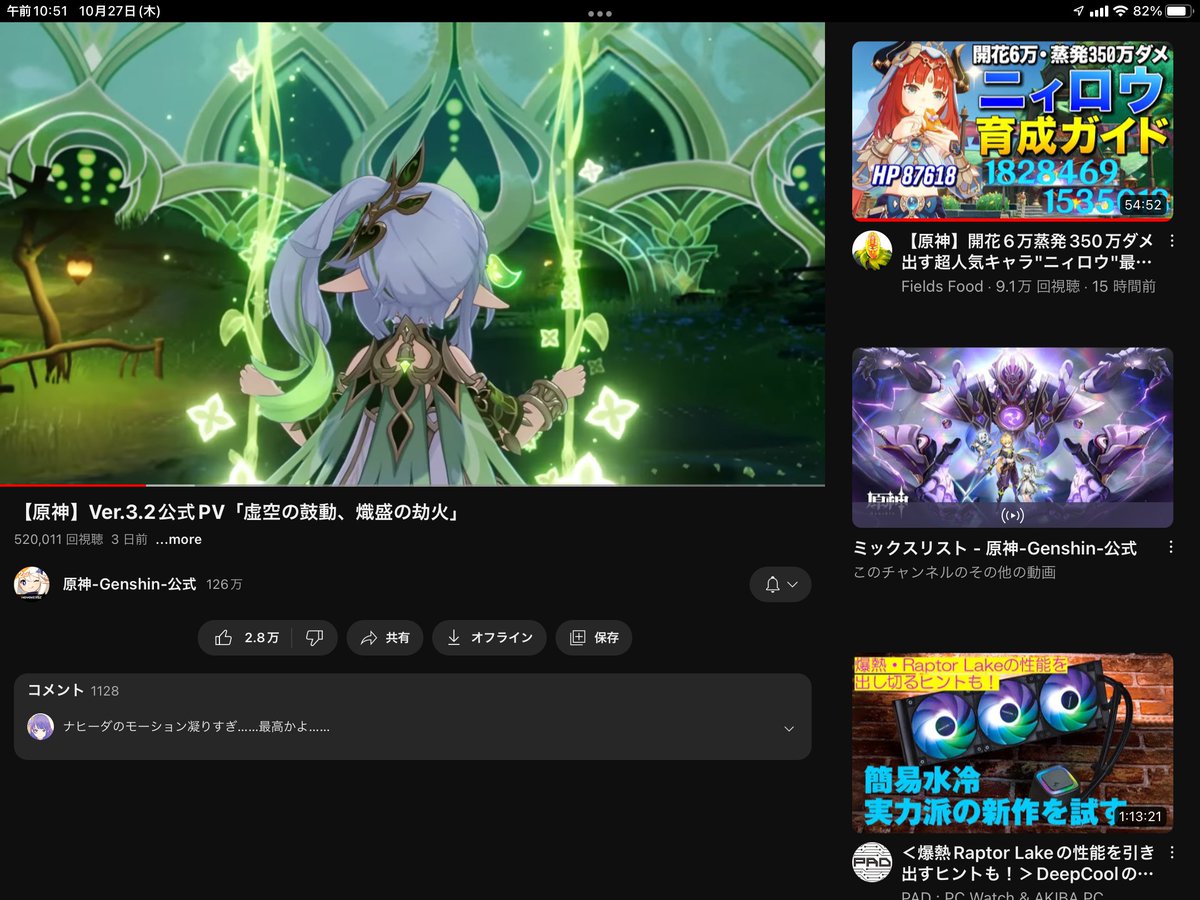Tap the battery icon in status bar
Image resolution: width=1200 pixels, height=900 pixels.
[x=1179, y=11]
